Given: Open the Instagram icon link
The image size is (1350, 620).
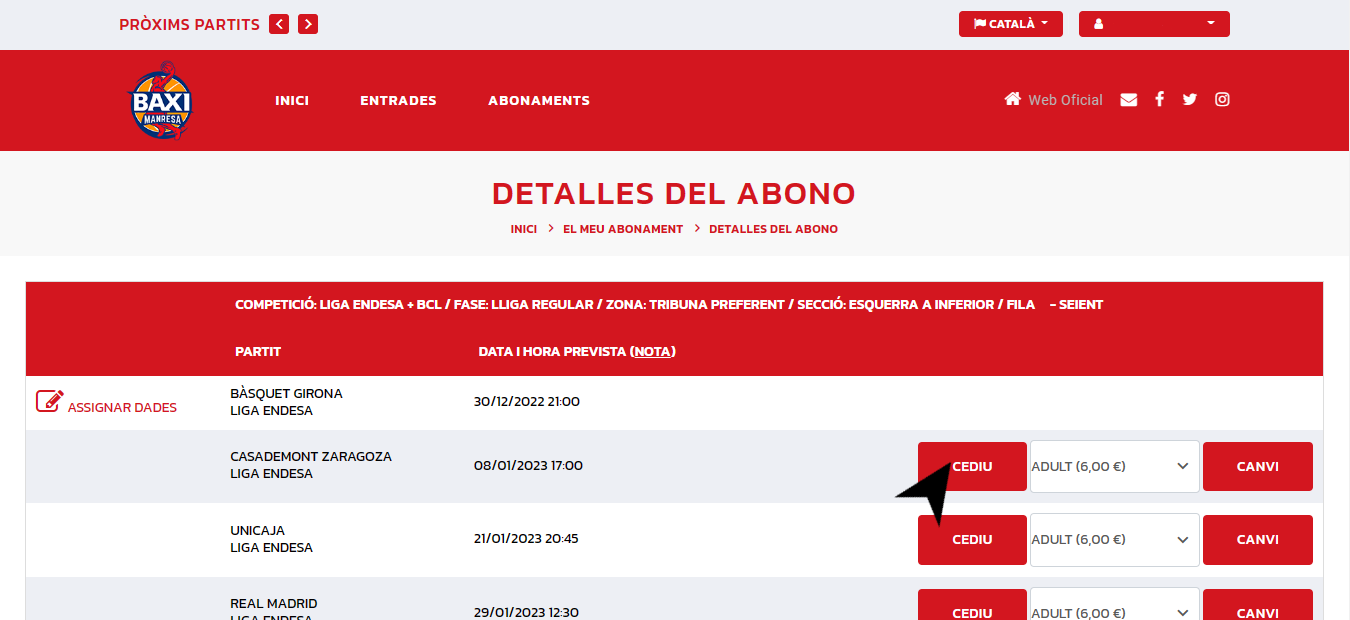Looking at the screenshot, I should pos(1222,99).
